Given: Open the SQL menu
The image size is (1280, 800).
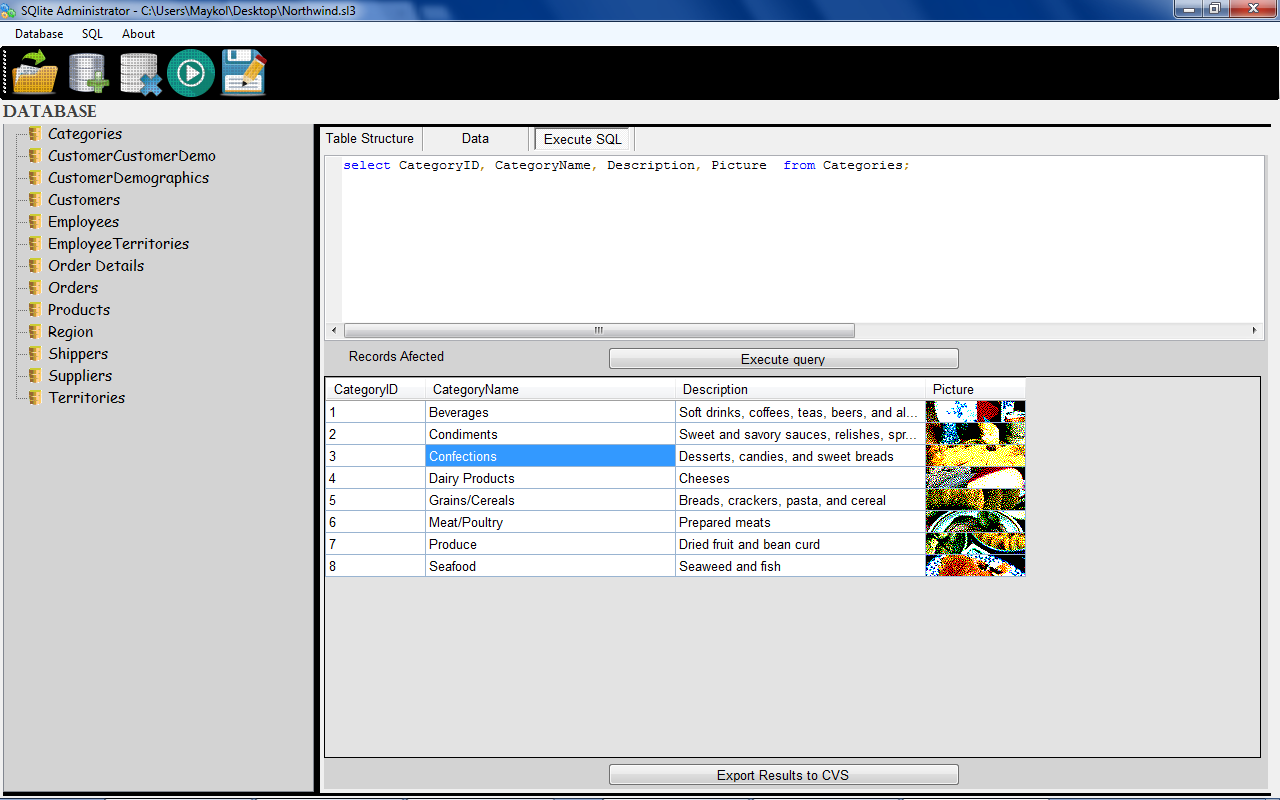Looking at the screenshot, I should 91,33.
